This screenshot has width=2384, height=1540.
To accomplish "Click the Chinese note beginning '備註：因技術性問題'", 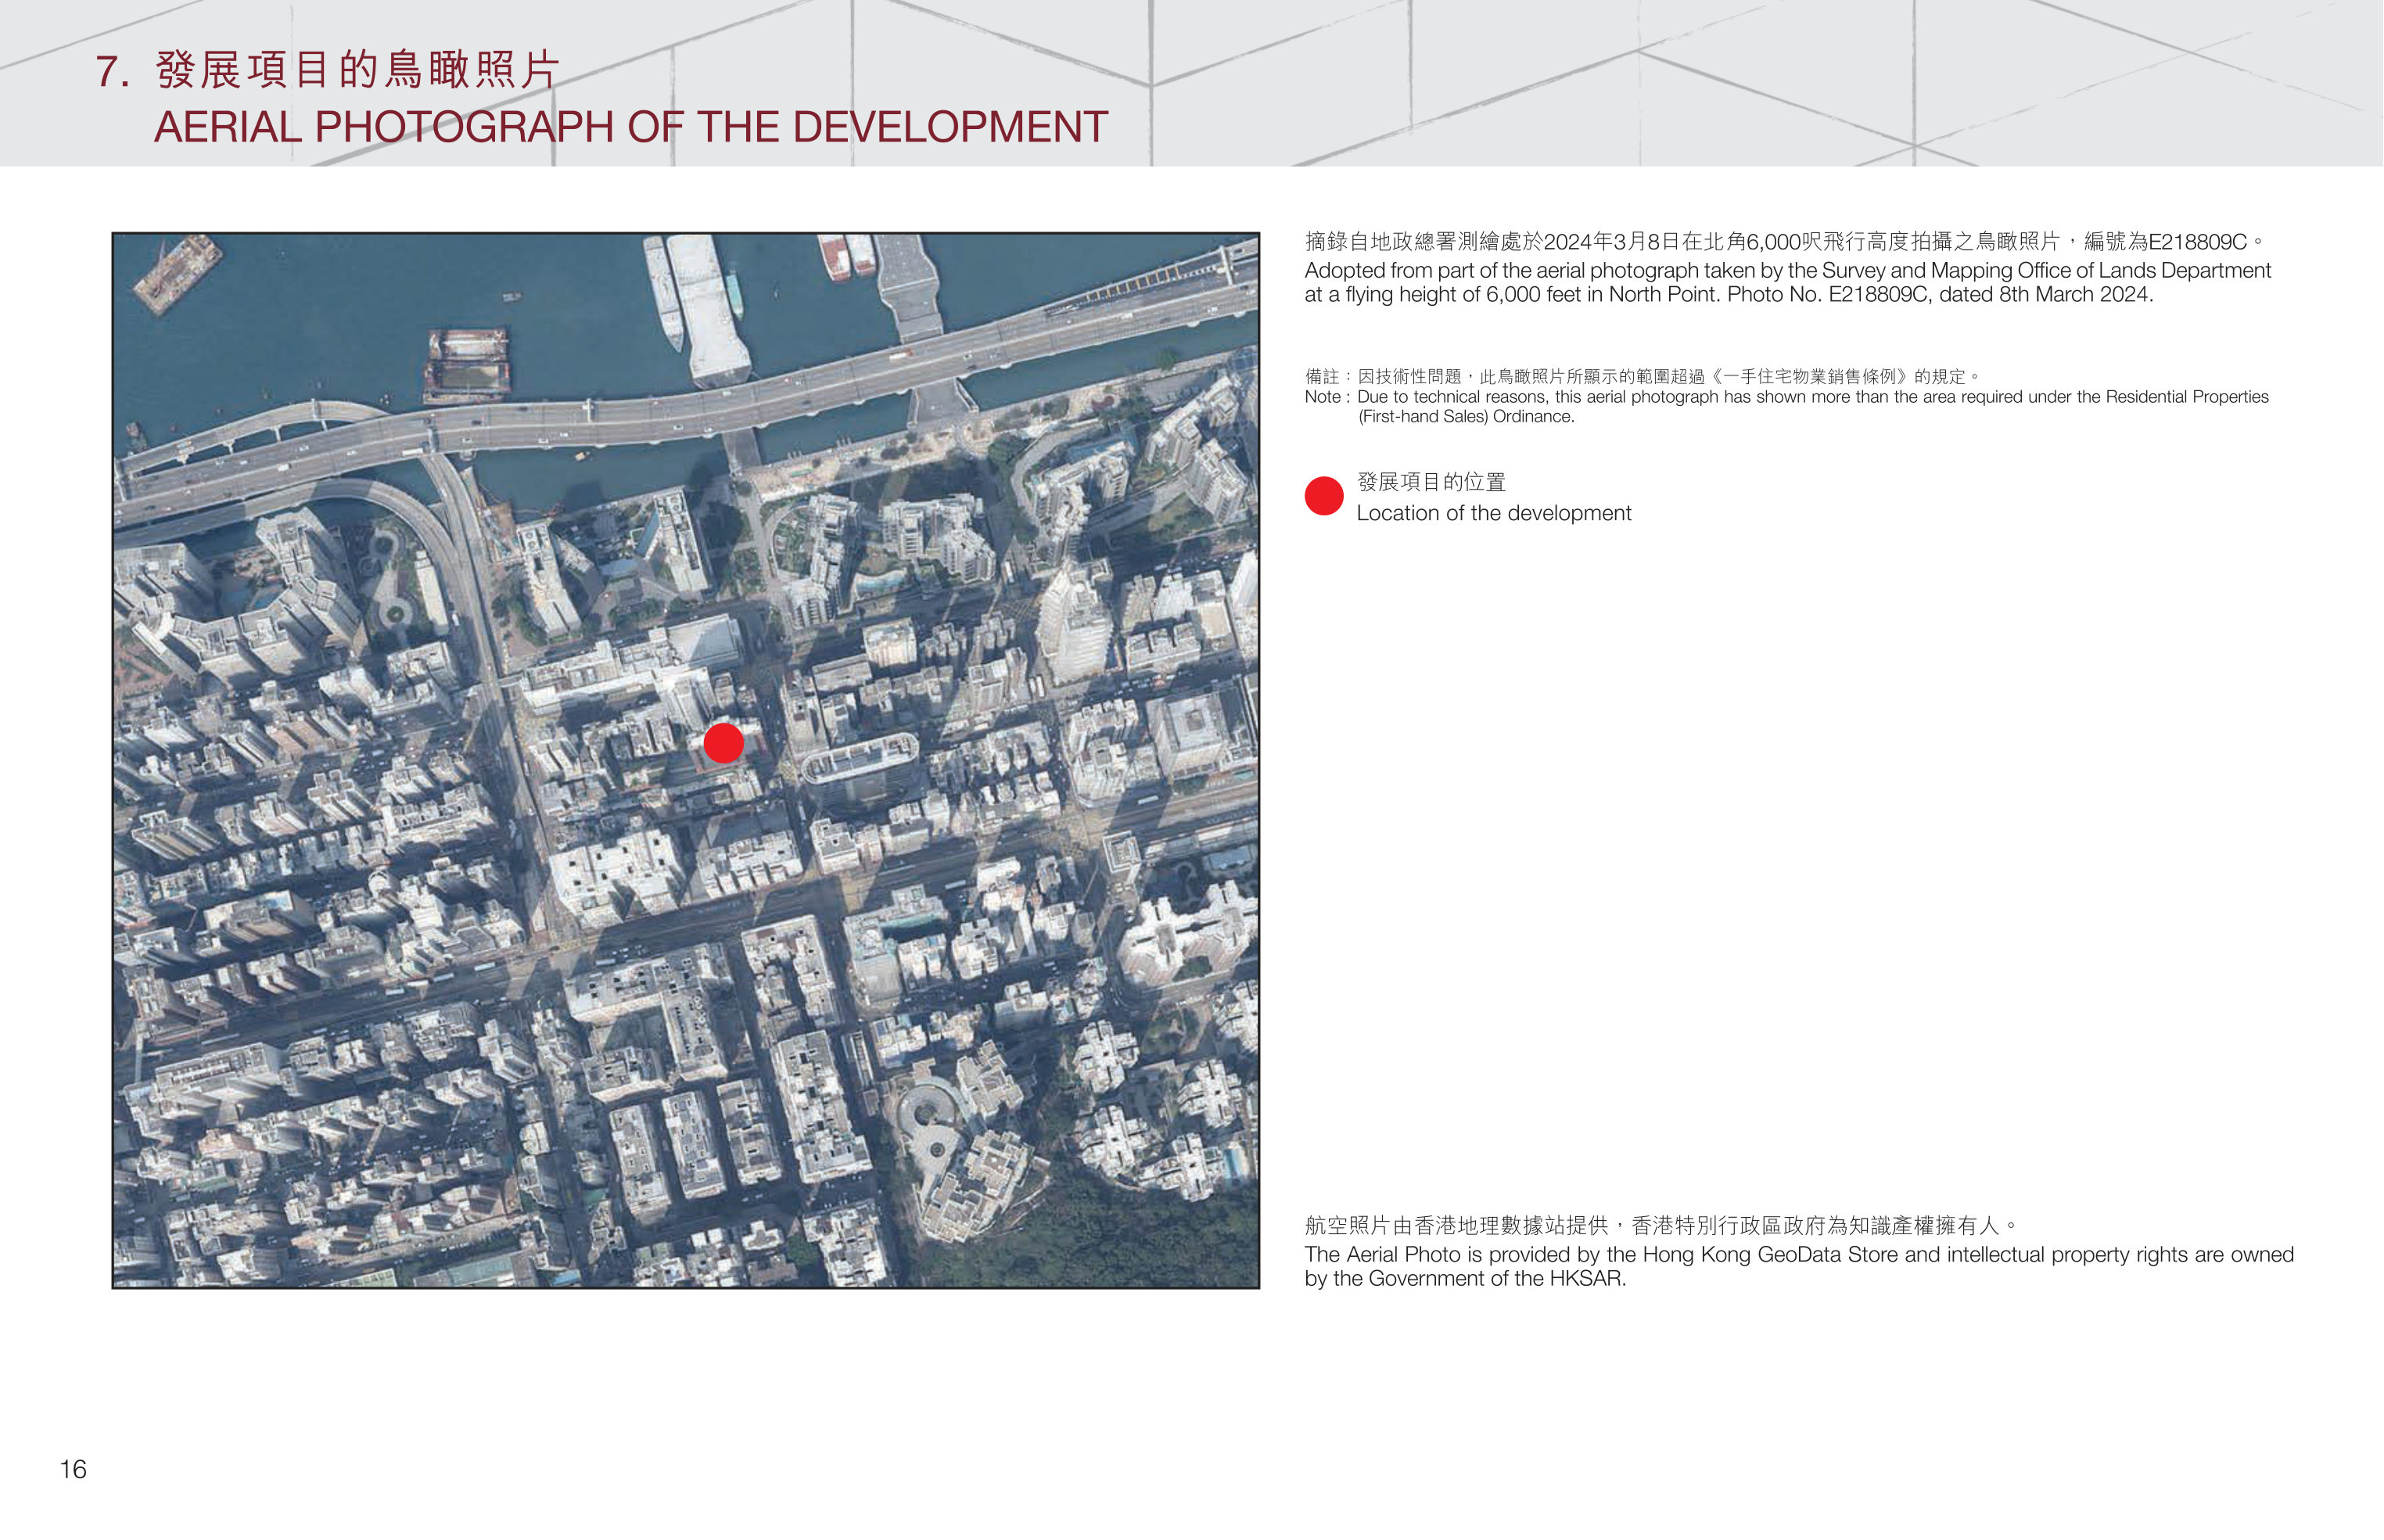I will tap(1642, 376).
